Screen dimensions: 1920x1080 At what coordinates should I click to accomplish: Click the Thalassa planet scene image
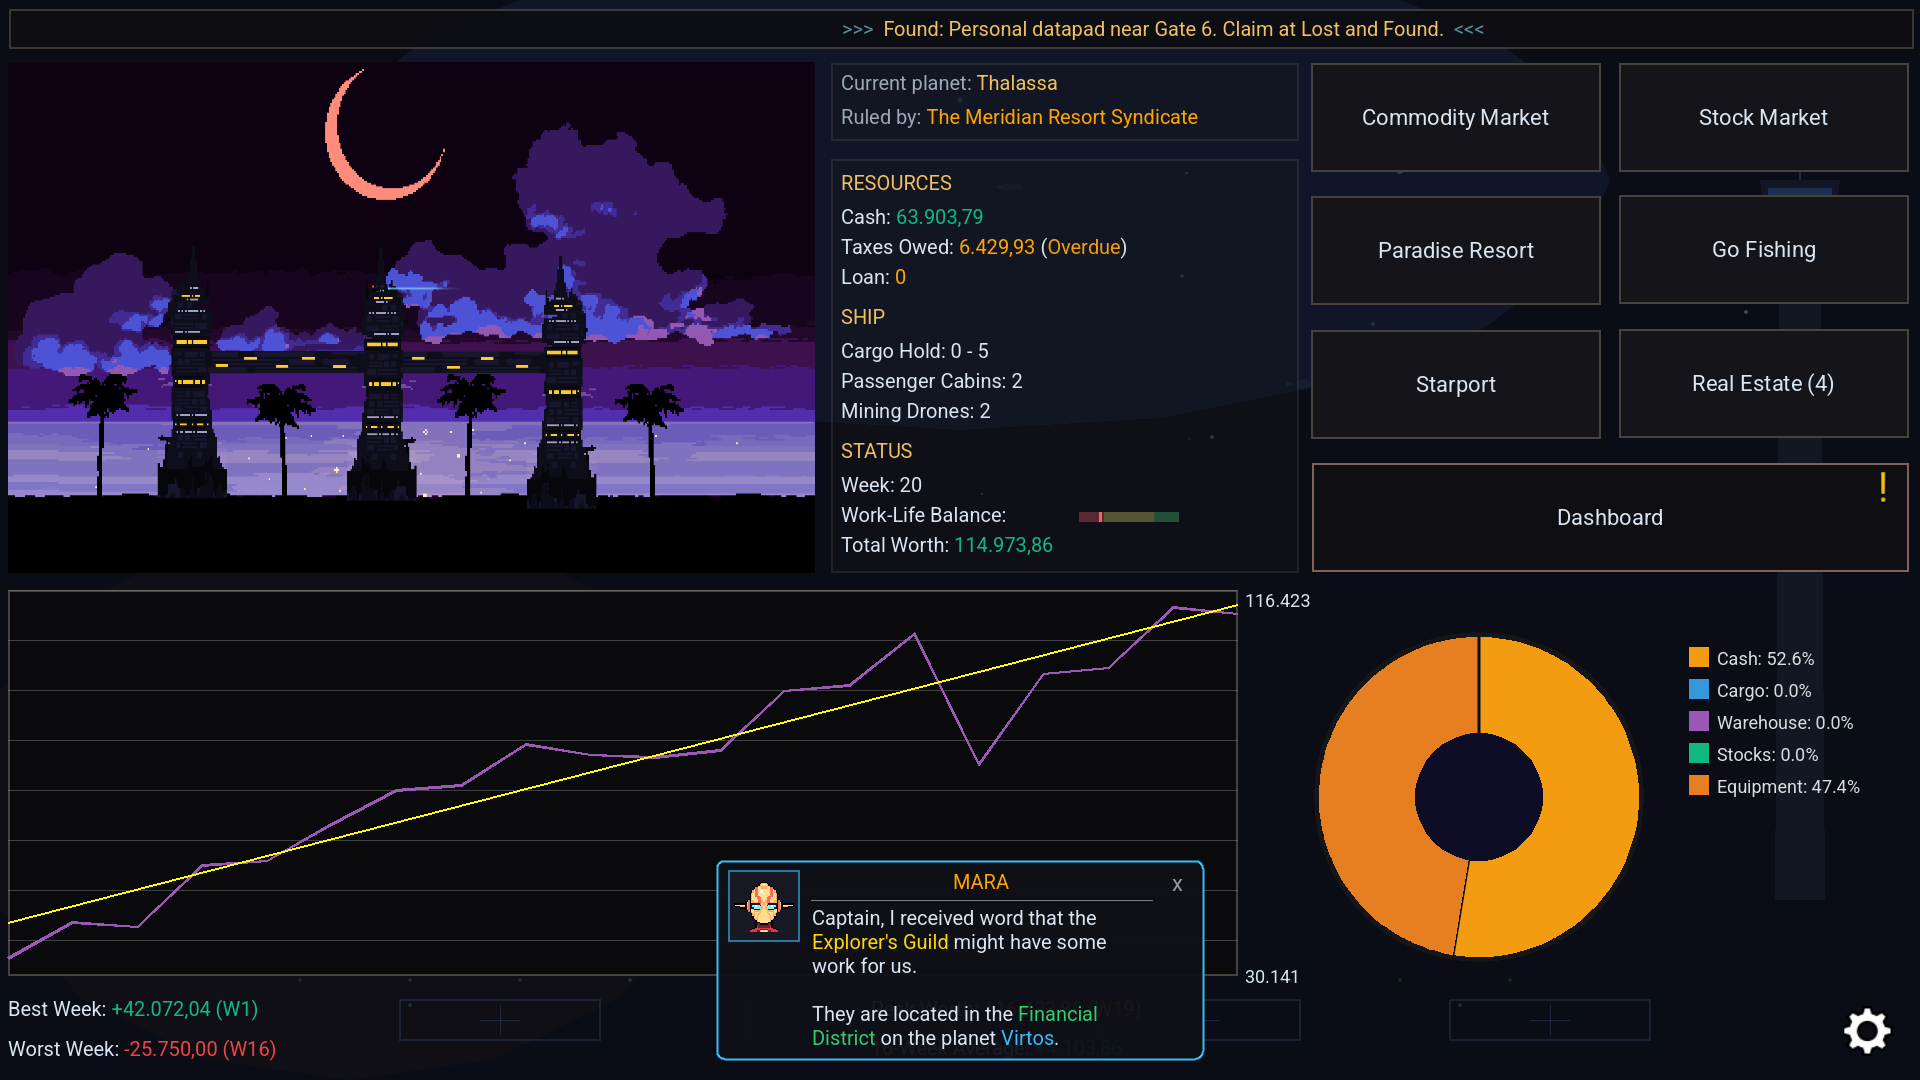point(411,317)
